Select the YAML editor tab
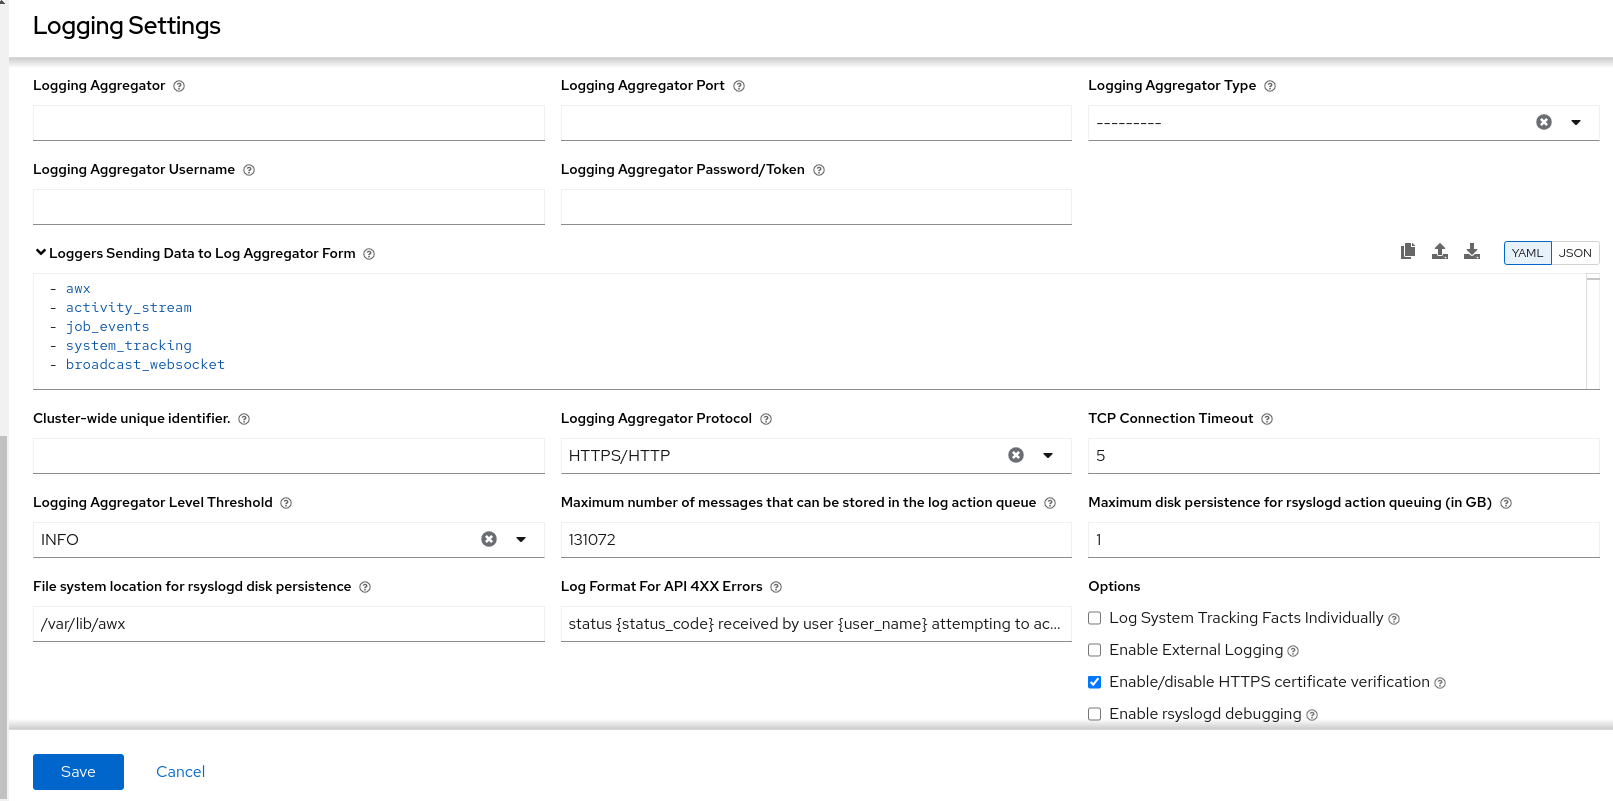This screenshot has width=1613, height=801. (1527, 253)
